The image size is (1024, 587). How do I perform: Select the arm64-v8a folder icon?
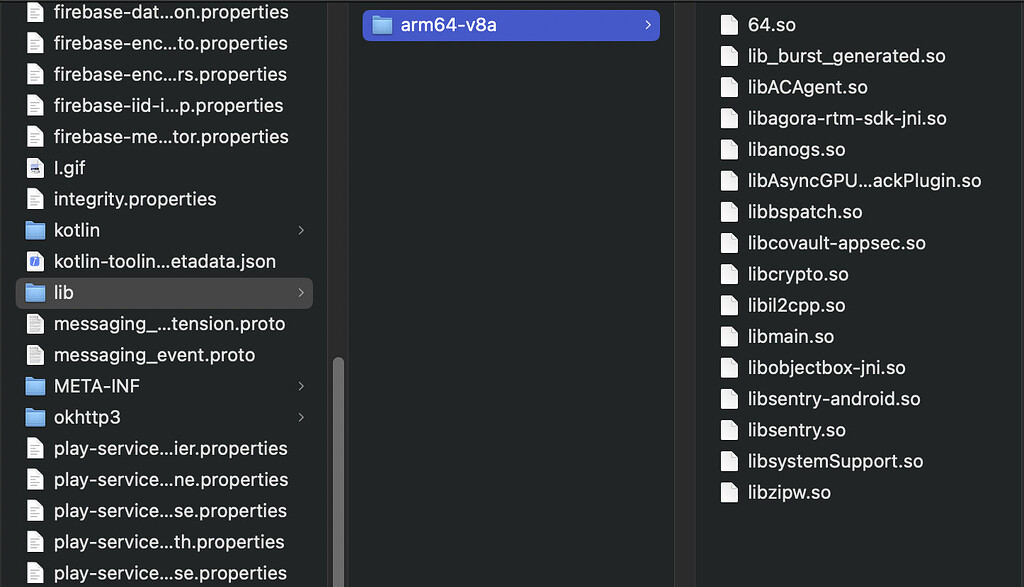(382, 25)
